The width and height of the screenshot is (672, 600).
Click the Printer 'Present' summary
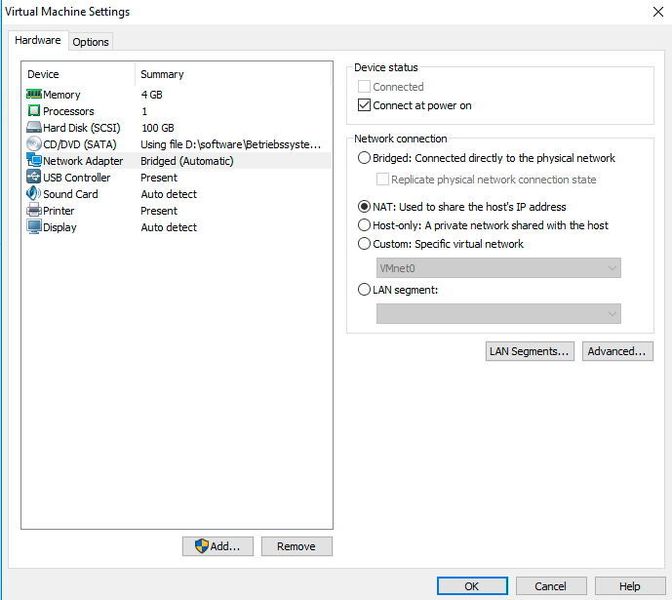(159, 211)
